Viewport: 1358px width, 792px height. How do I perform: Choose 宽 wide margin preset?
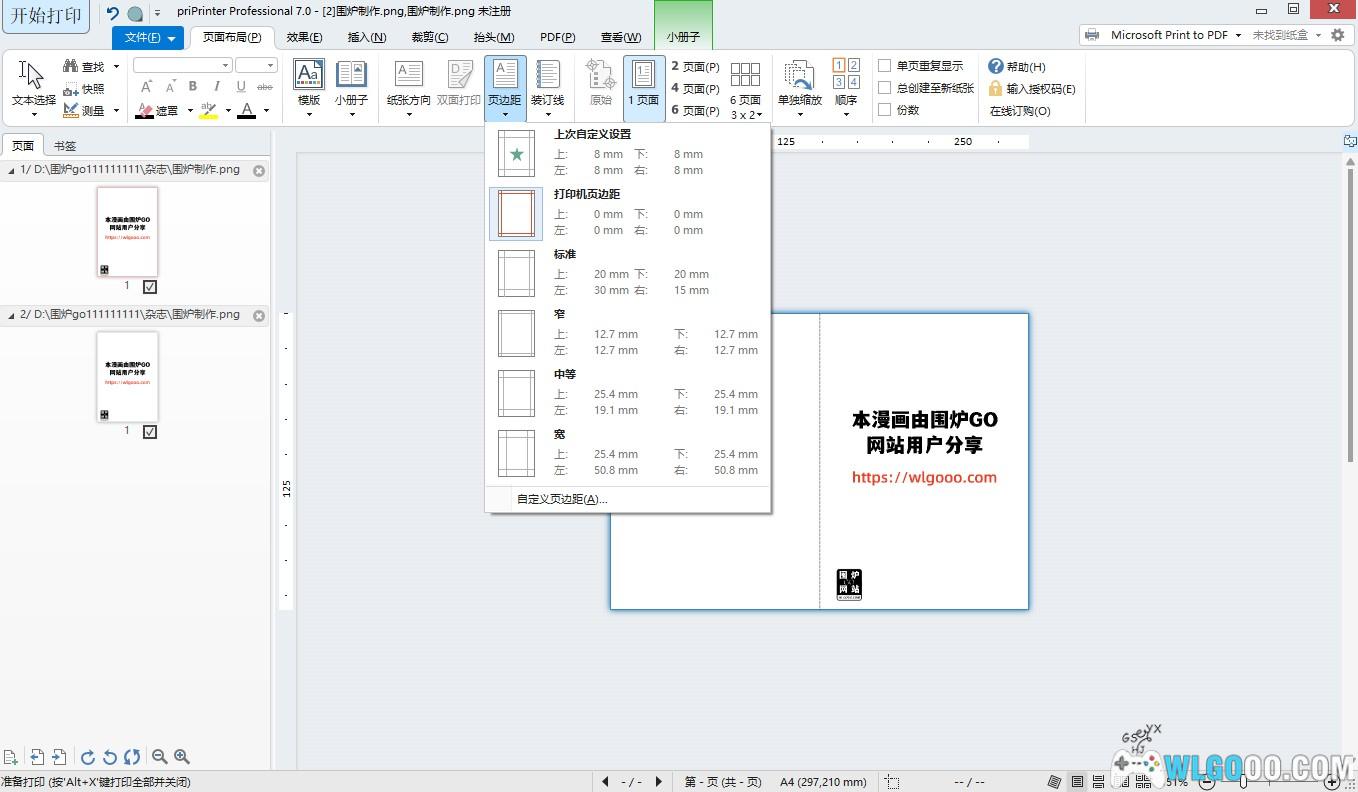point(628,453)
